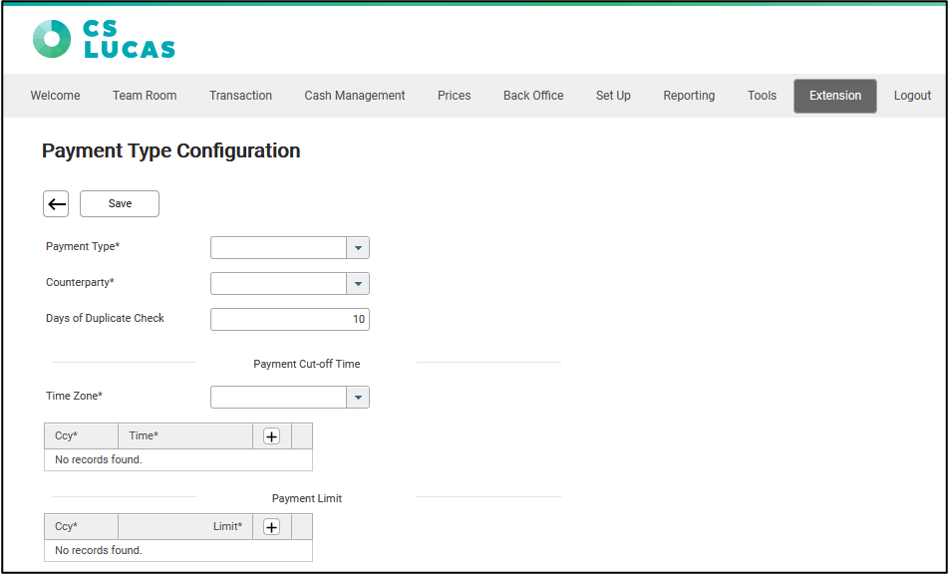Click the Extension menu tab
This screenshot has height=575, width=950.
pos(835,96)
